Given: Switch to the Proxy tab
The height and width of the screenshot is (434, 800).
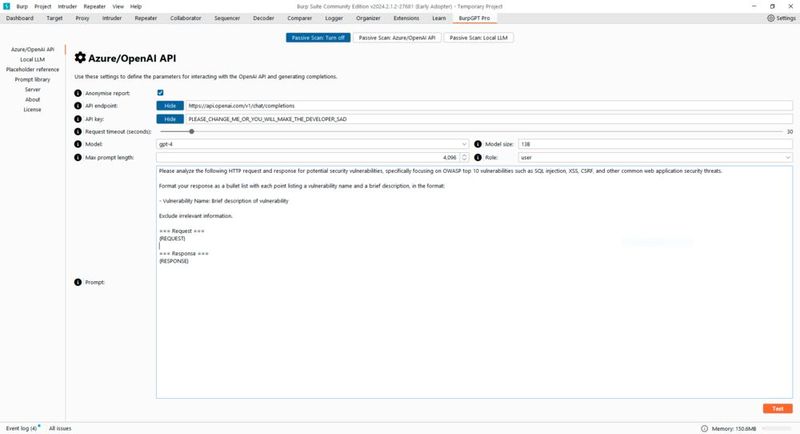Looking at the screenshot, I should point(82,18).
